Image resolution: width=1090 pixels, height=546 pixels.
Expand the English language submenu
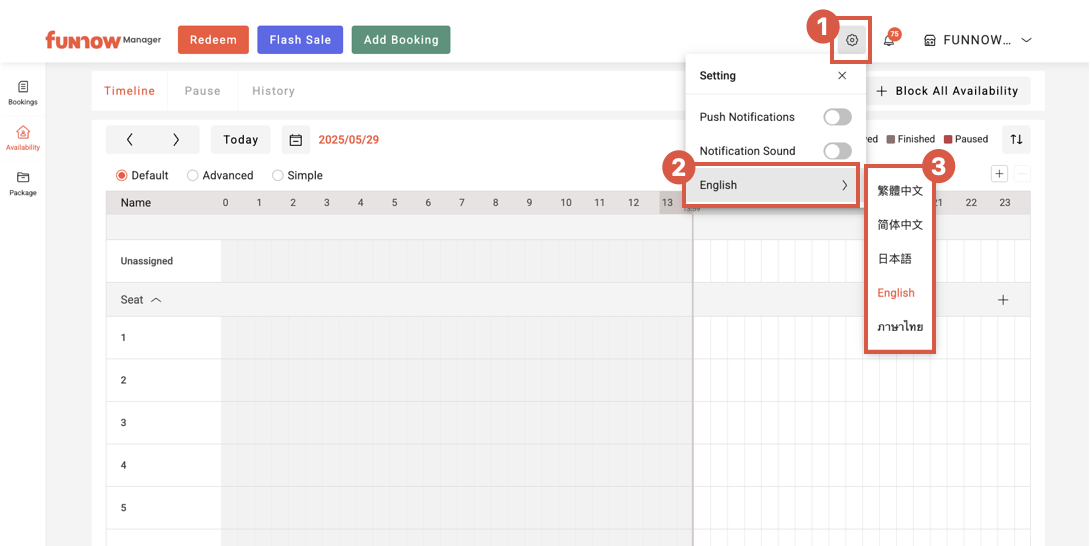click(x=772, y=185)
